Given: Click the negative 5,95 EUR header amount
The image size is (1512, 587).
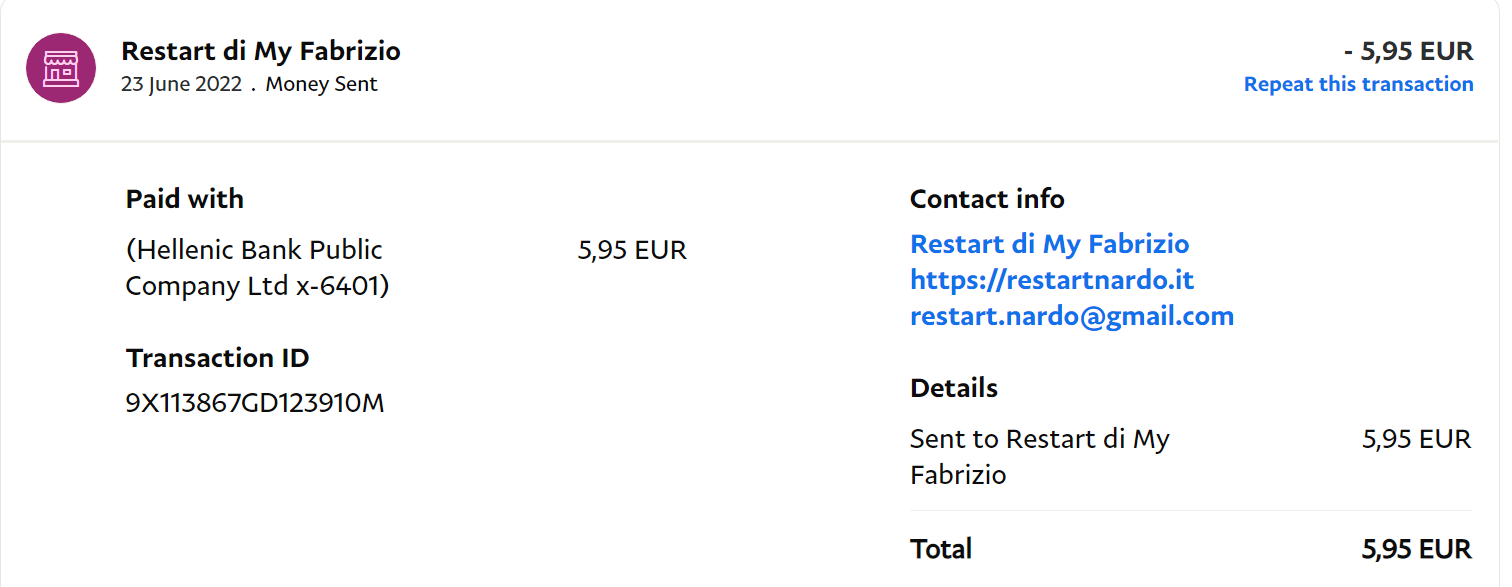Looking at the screenshot, I should click(1408, 51).
